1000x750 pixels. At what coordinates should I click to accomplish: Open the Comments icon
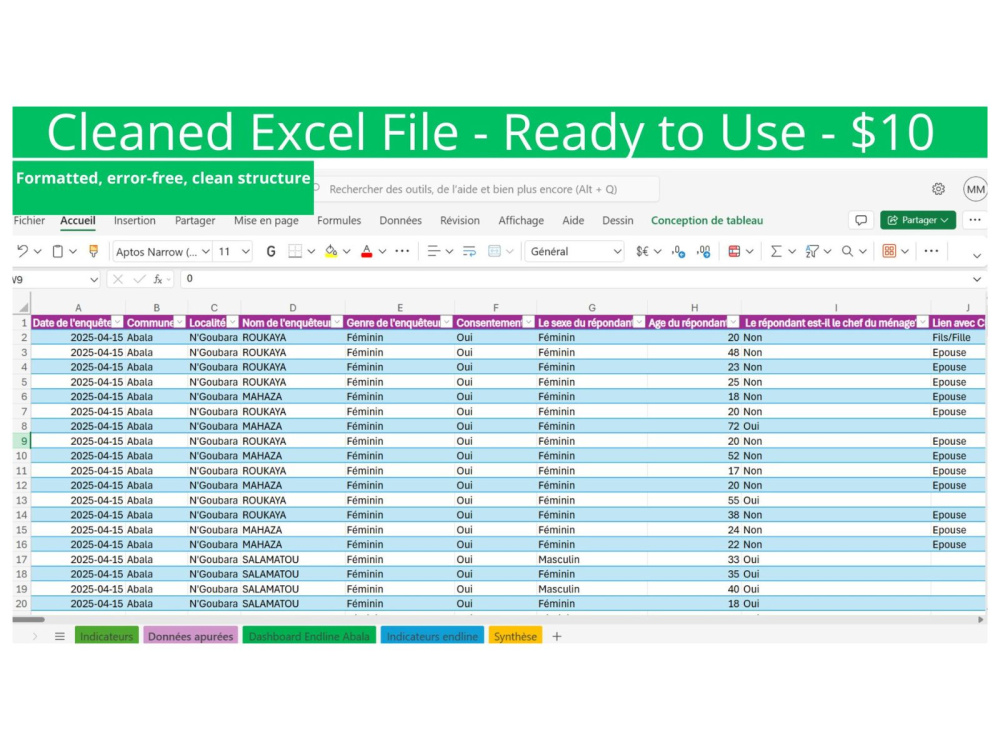click(861, 220)
